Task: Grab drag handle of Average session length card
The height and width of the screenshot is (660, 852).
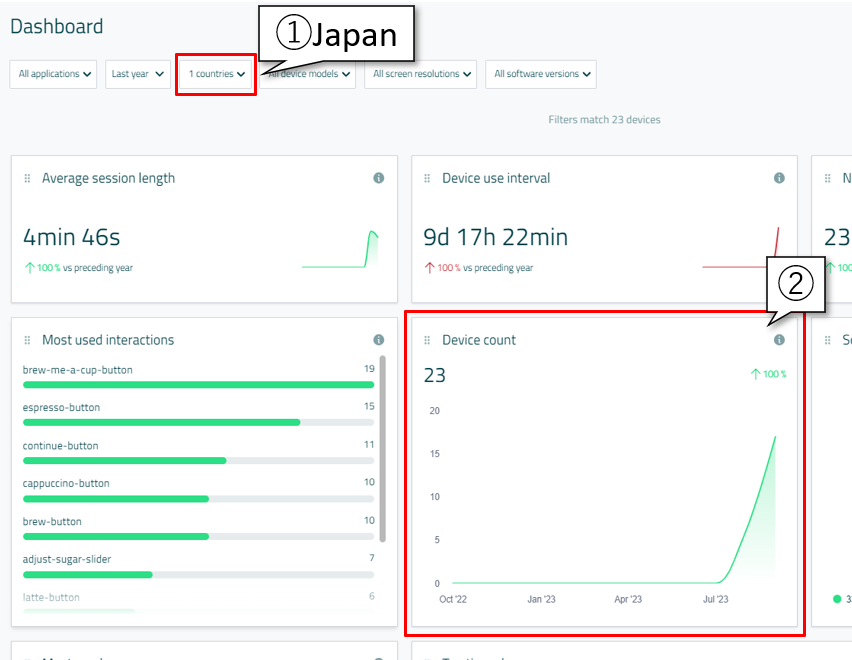Action: click(x=28, y=178)
